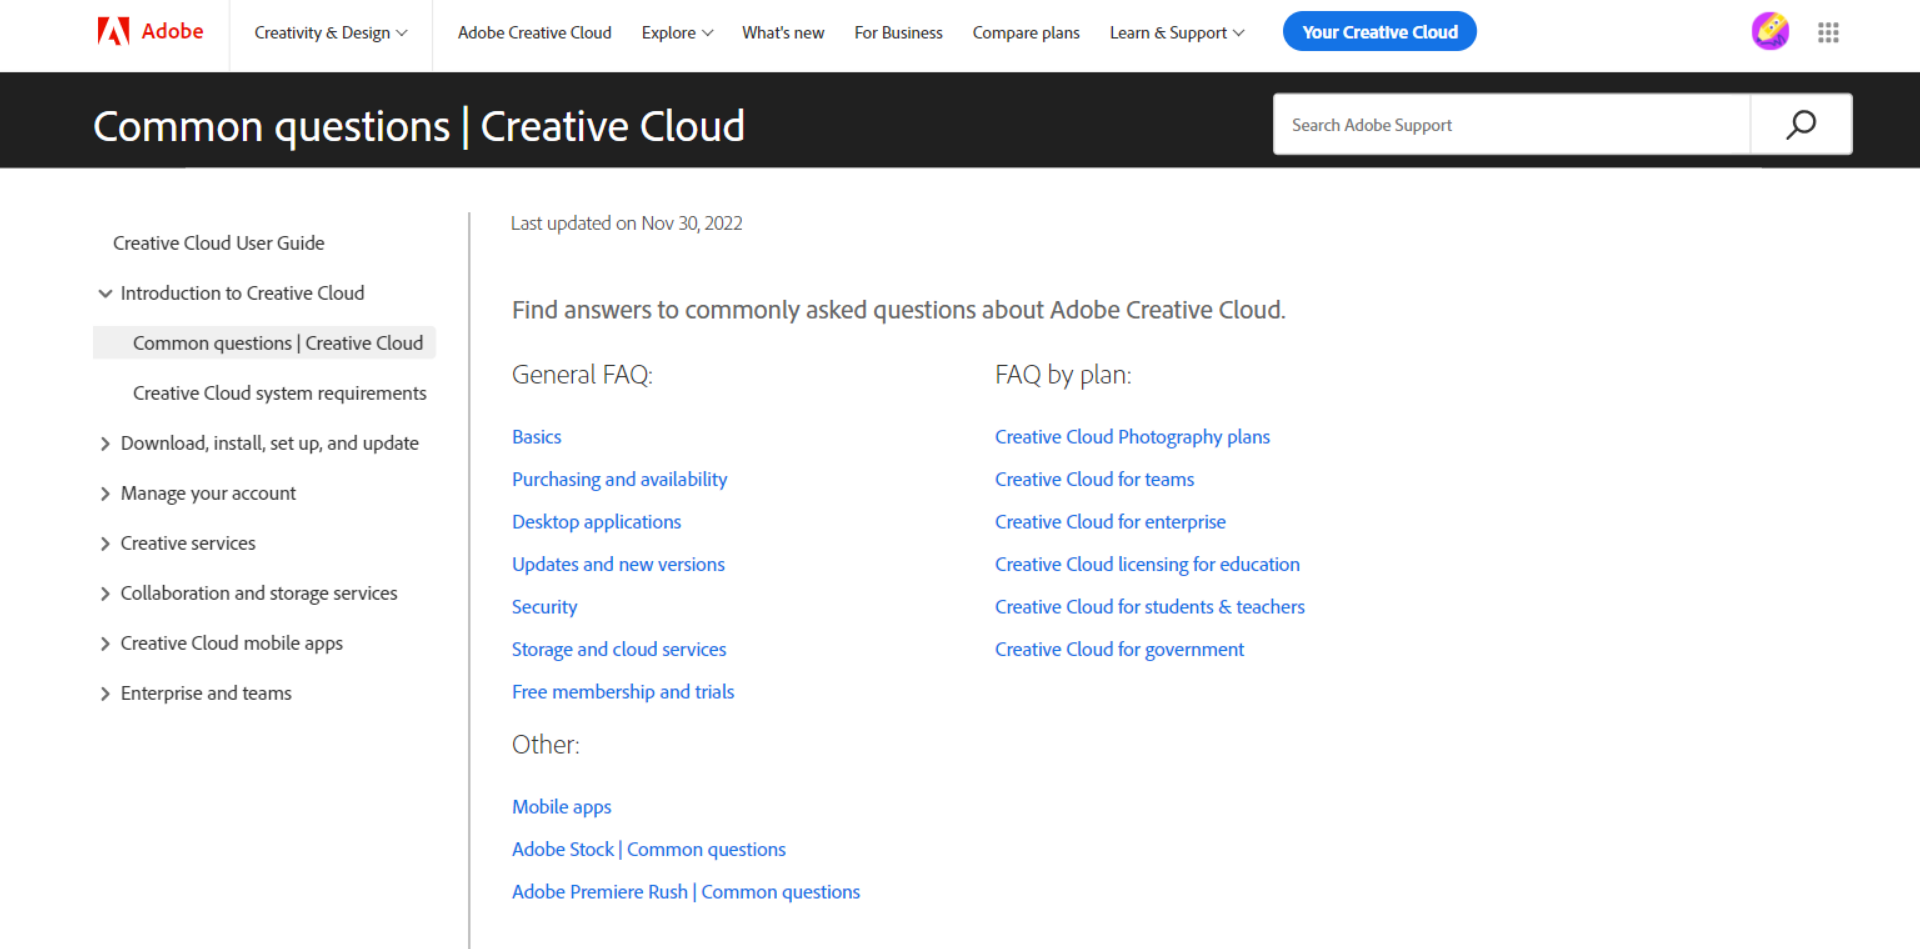This screenshot has height=949, width=1920.
Task: Open Creative Cloud Photography plans link
Action: click(1132, 437)
